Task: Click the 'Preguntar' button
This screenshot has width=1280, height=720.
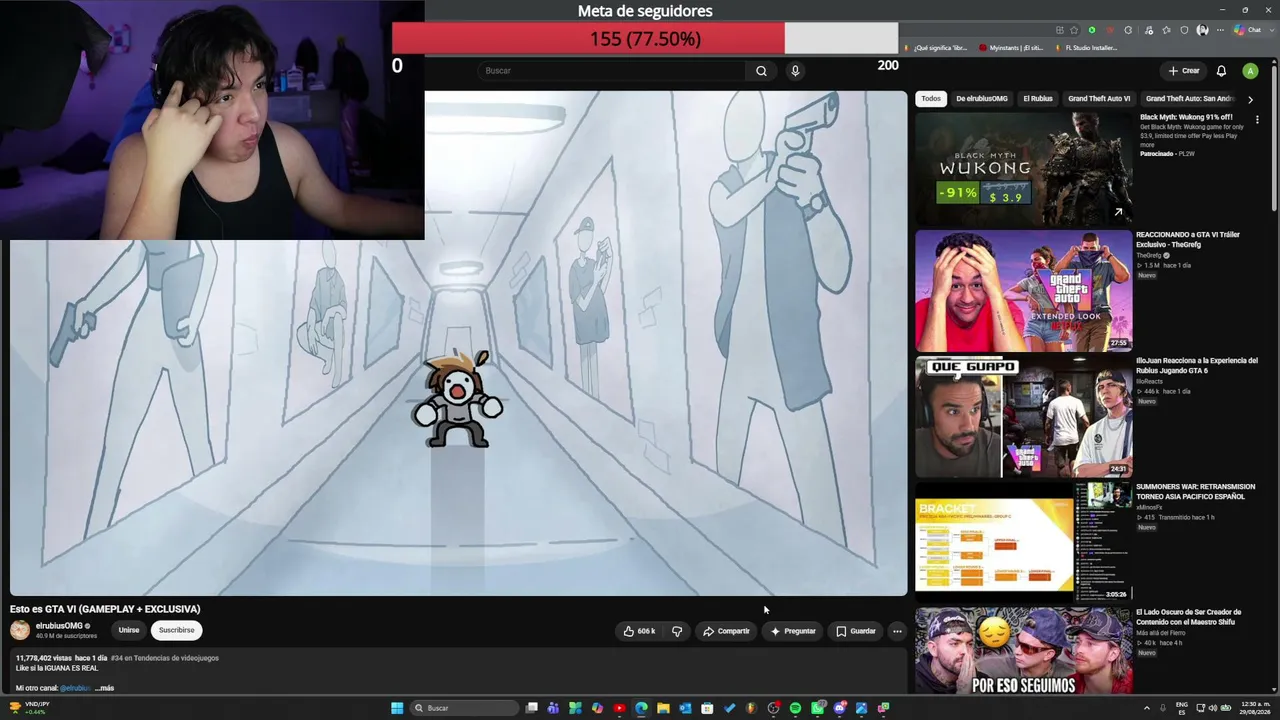Action: point(793,631)
